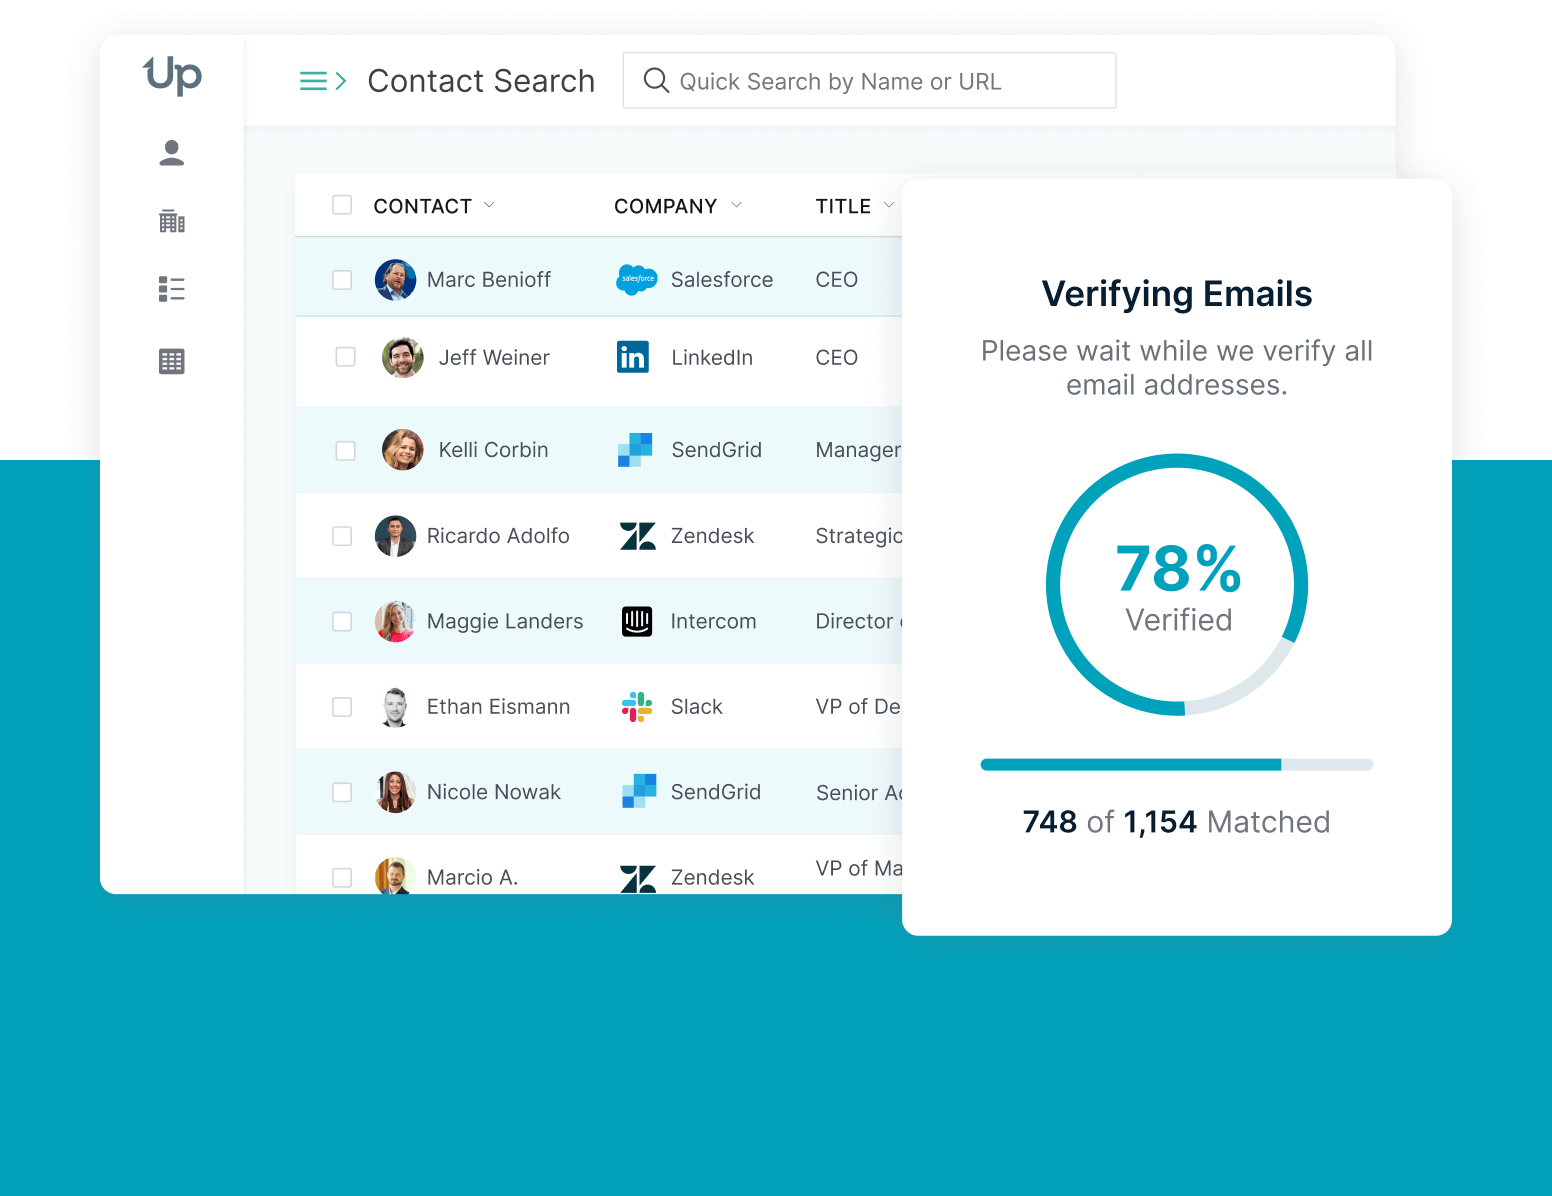Image resolution: width=1552 pixels, height=1196 pixels.
Task: Select the contacts icon in the sidebar
Action: click(171, 152)
